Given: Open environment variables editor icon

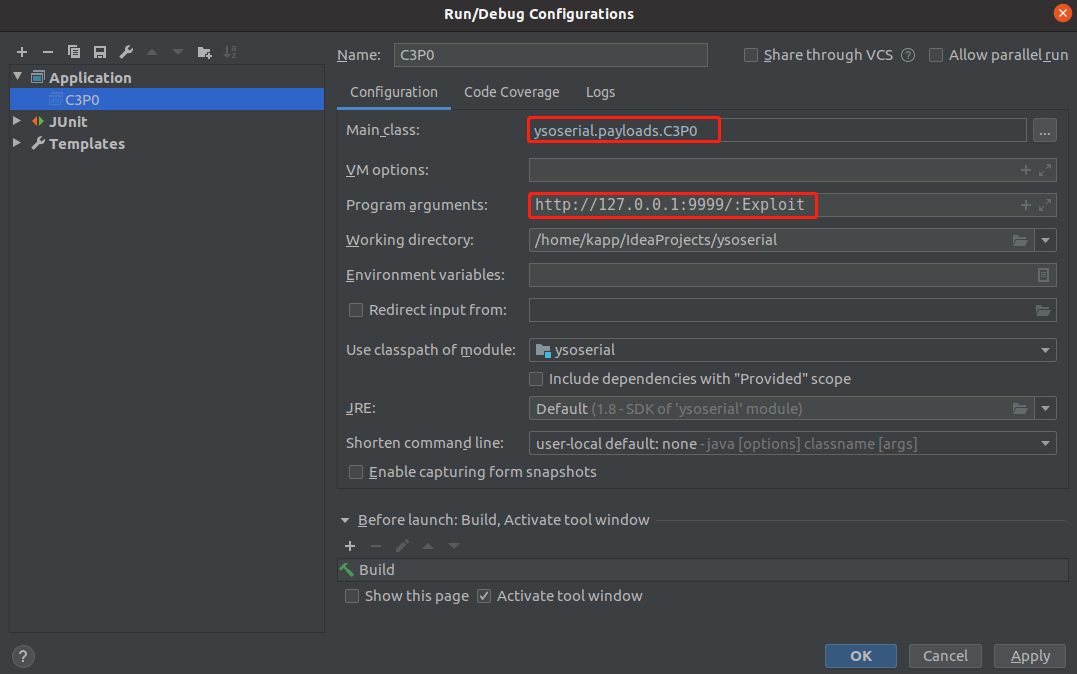Looking at the screenshot, I should click(x=1044, y=275).
